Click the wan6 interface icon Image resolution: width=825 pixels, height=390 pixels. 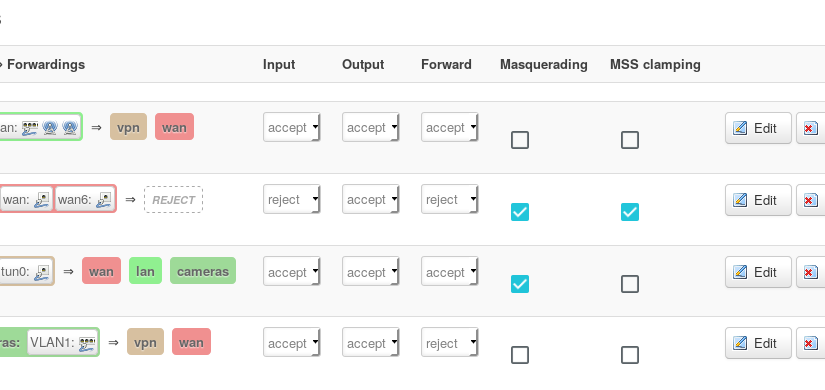[x=105, y=199]
